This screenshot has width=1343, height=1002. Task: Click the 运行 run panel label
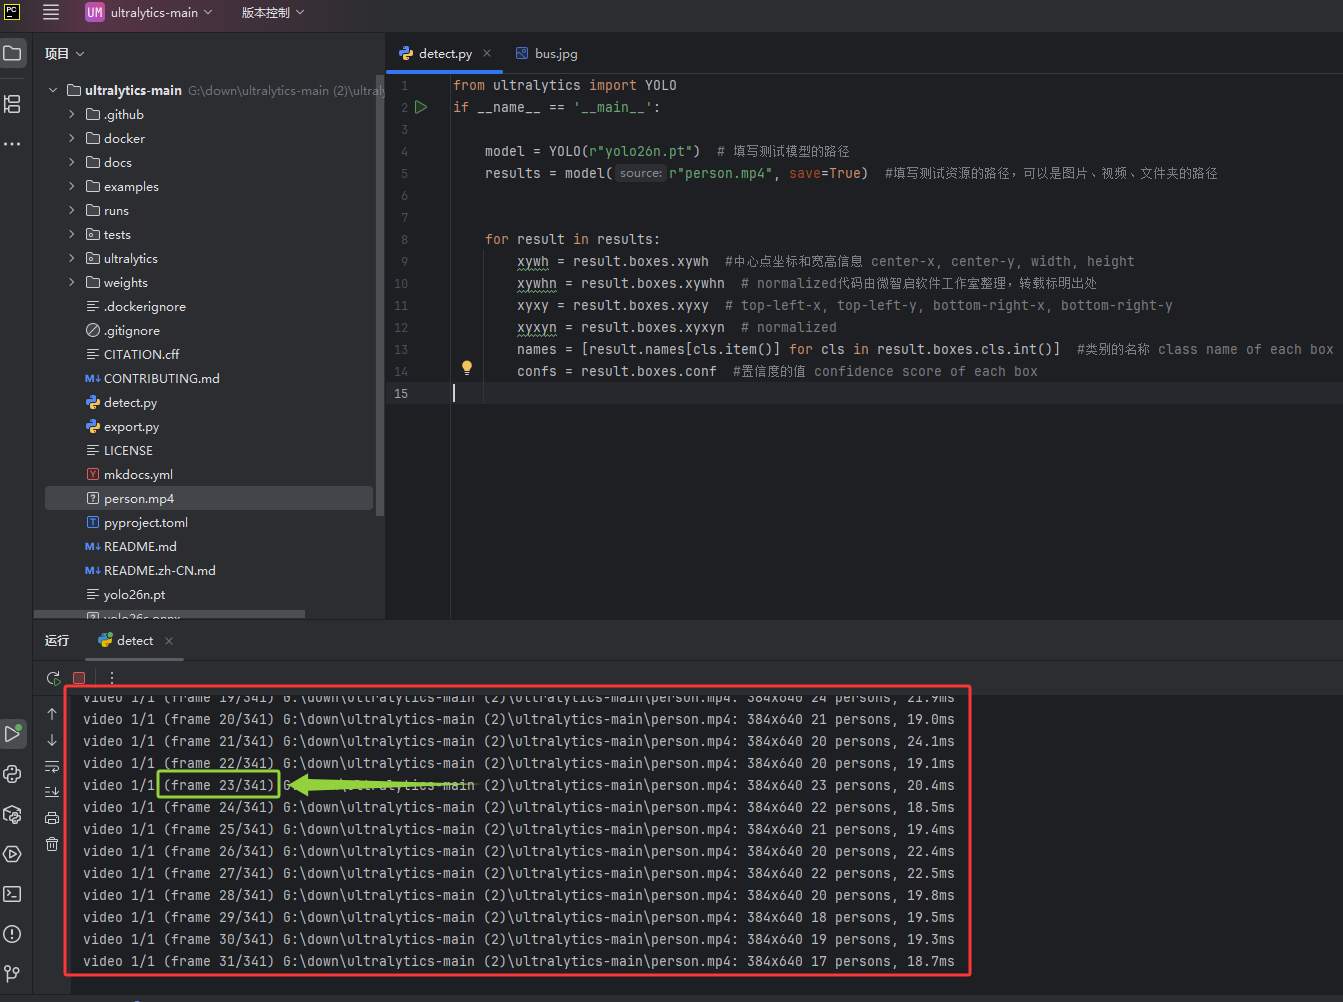tap(57, 641)
